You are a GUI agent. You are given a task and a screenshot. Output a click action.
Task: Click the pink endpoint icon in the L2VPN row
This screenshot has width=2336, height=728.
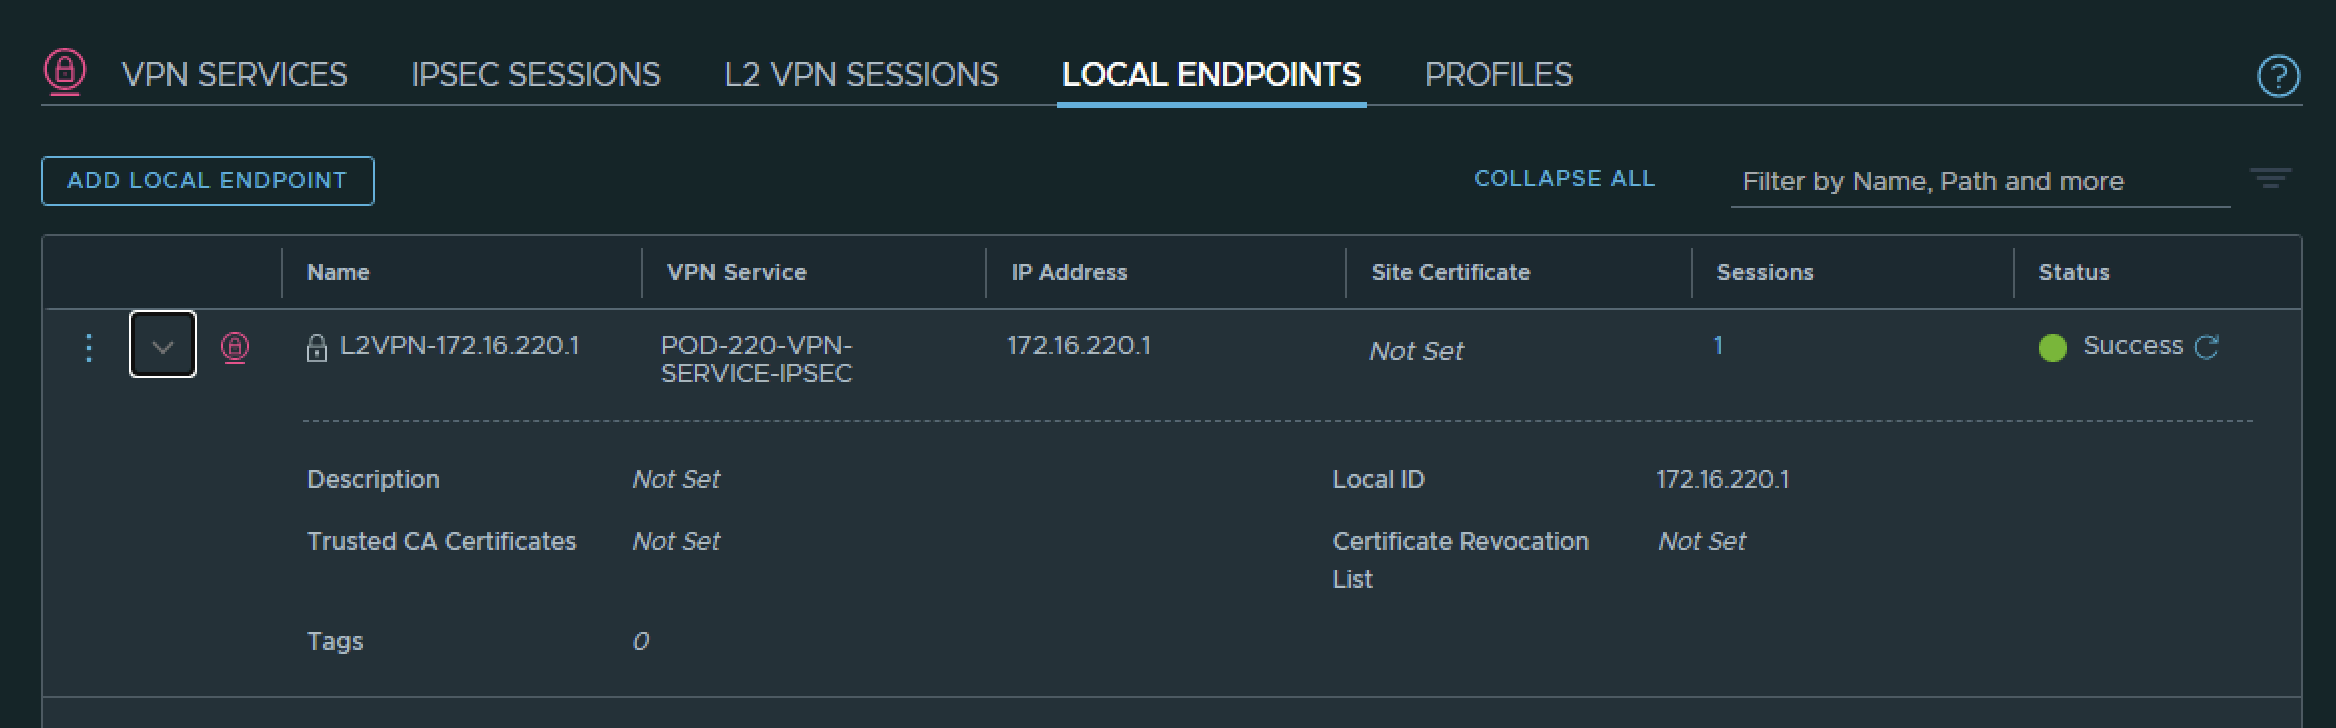point(235,347)
